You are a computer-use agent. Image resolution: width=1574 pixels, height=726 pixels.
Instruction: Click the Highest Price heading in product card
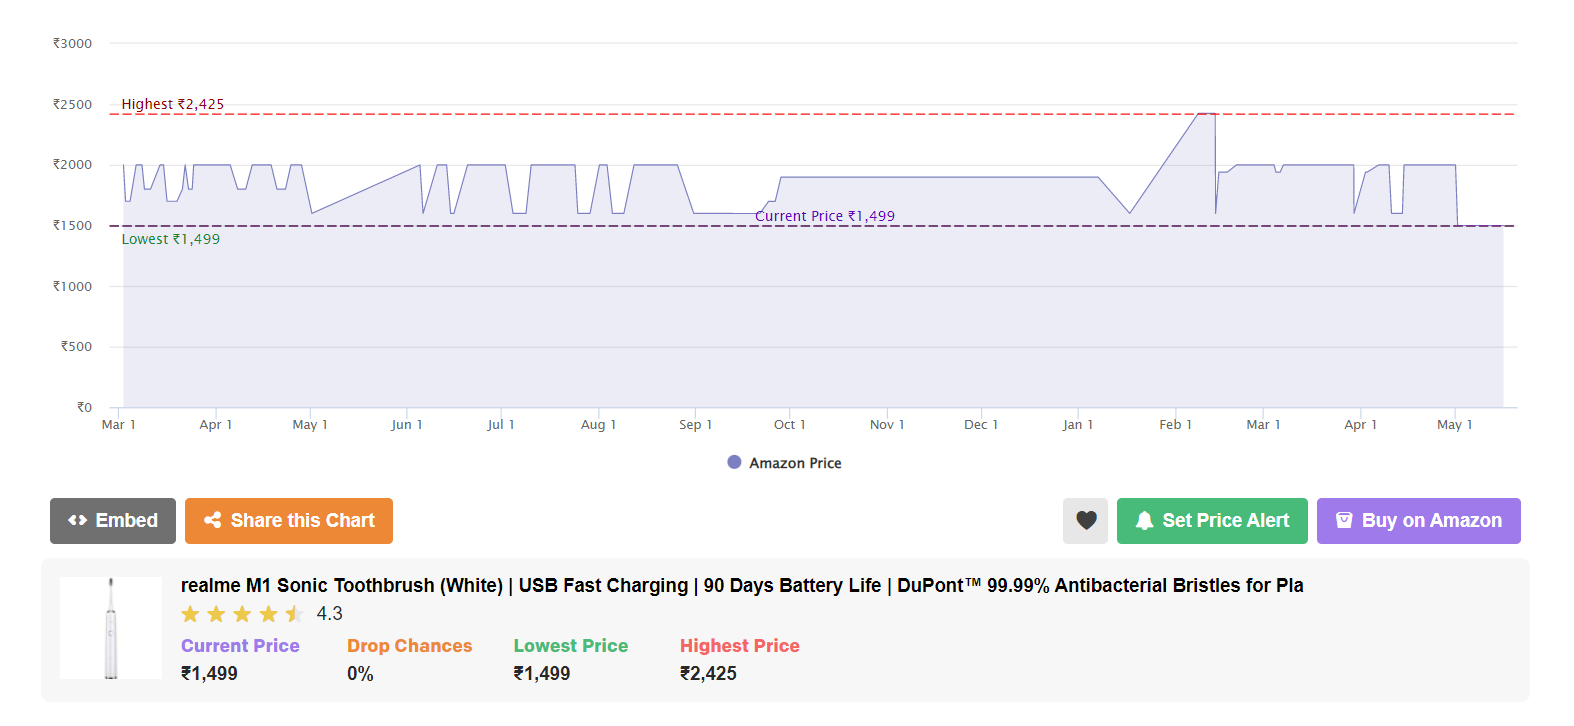click(x=739, y=646)
